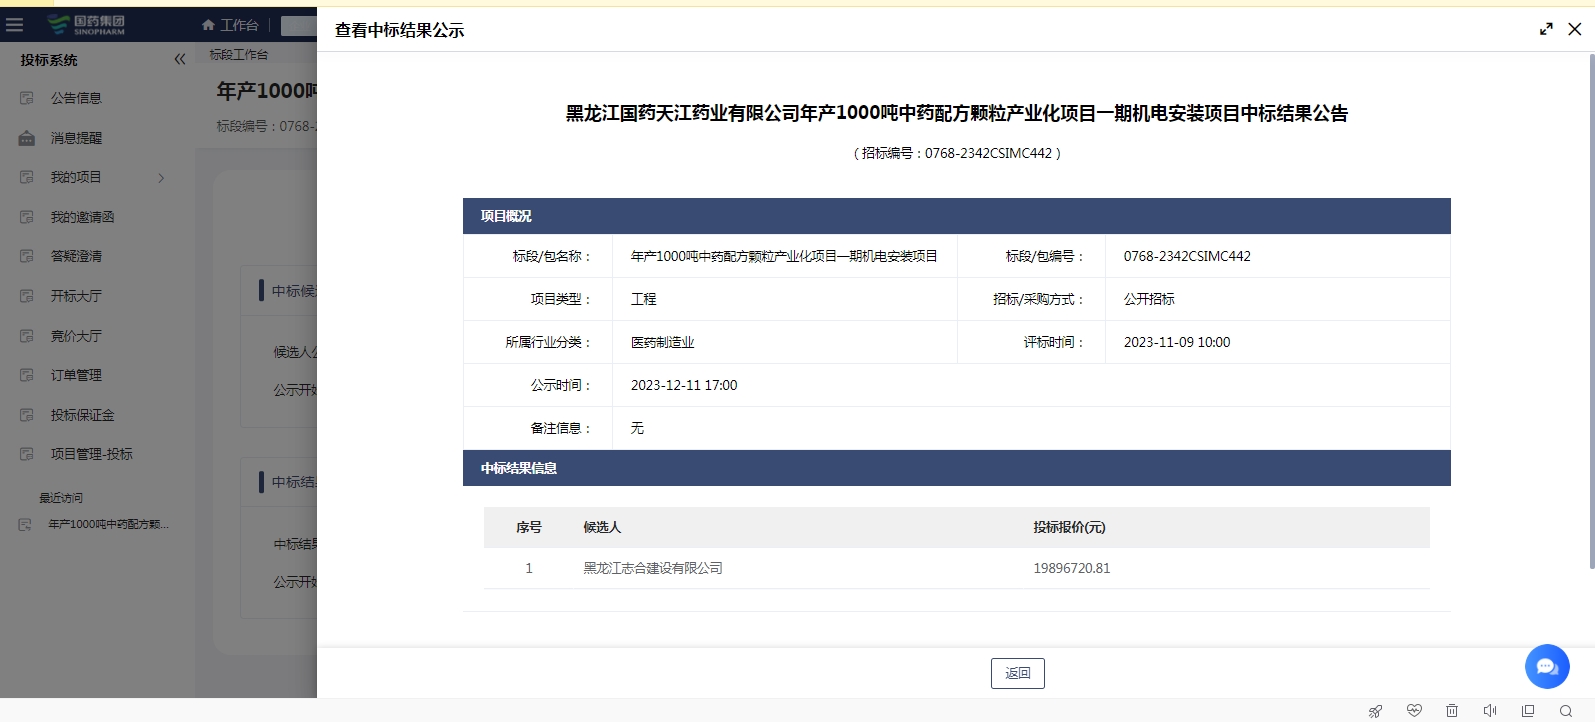Click the 返回 button
1595x722 pixels.
[x=1018, y=673]
